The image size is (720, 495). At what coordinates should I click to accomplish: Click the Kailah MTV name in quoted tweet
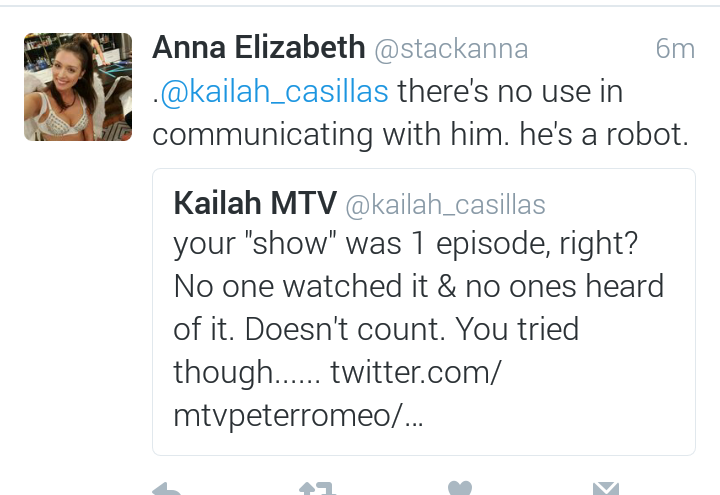(255, 203)
